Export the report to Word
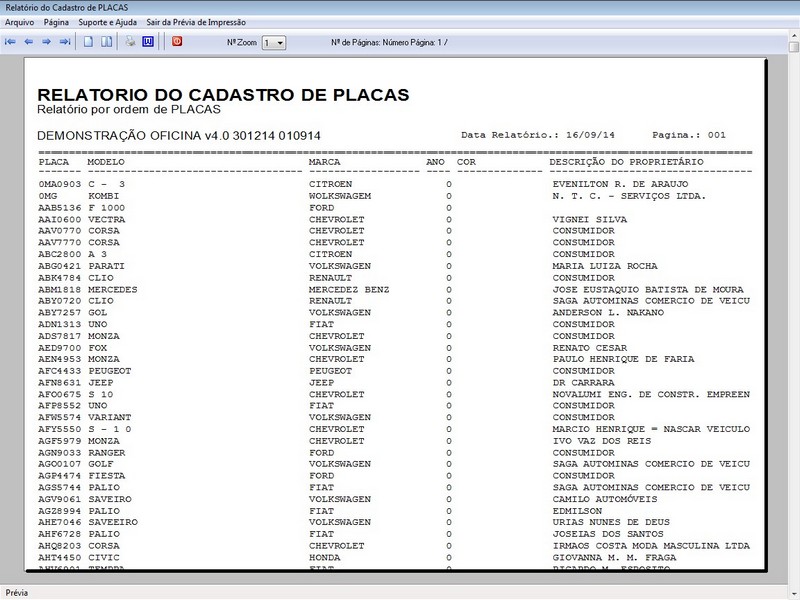 click(148, 42)
